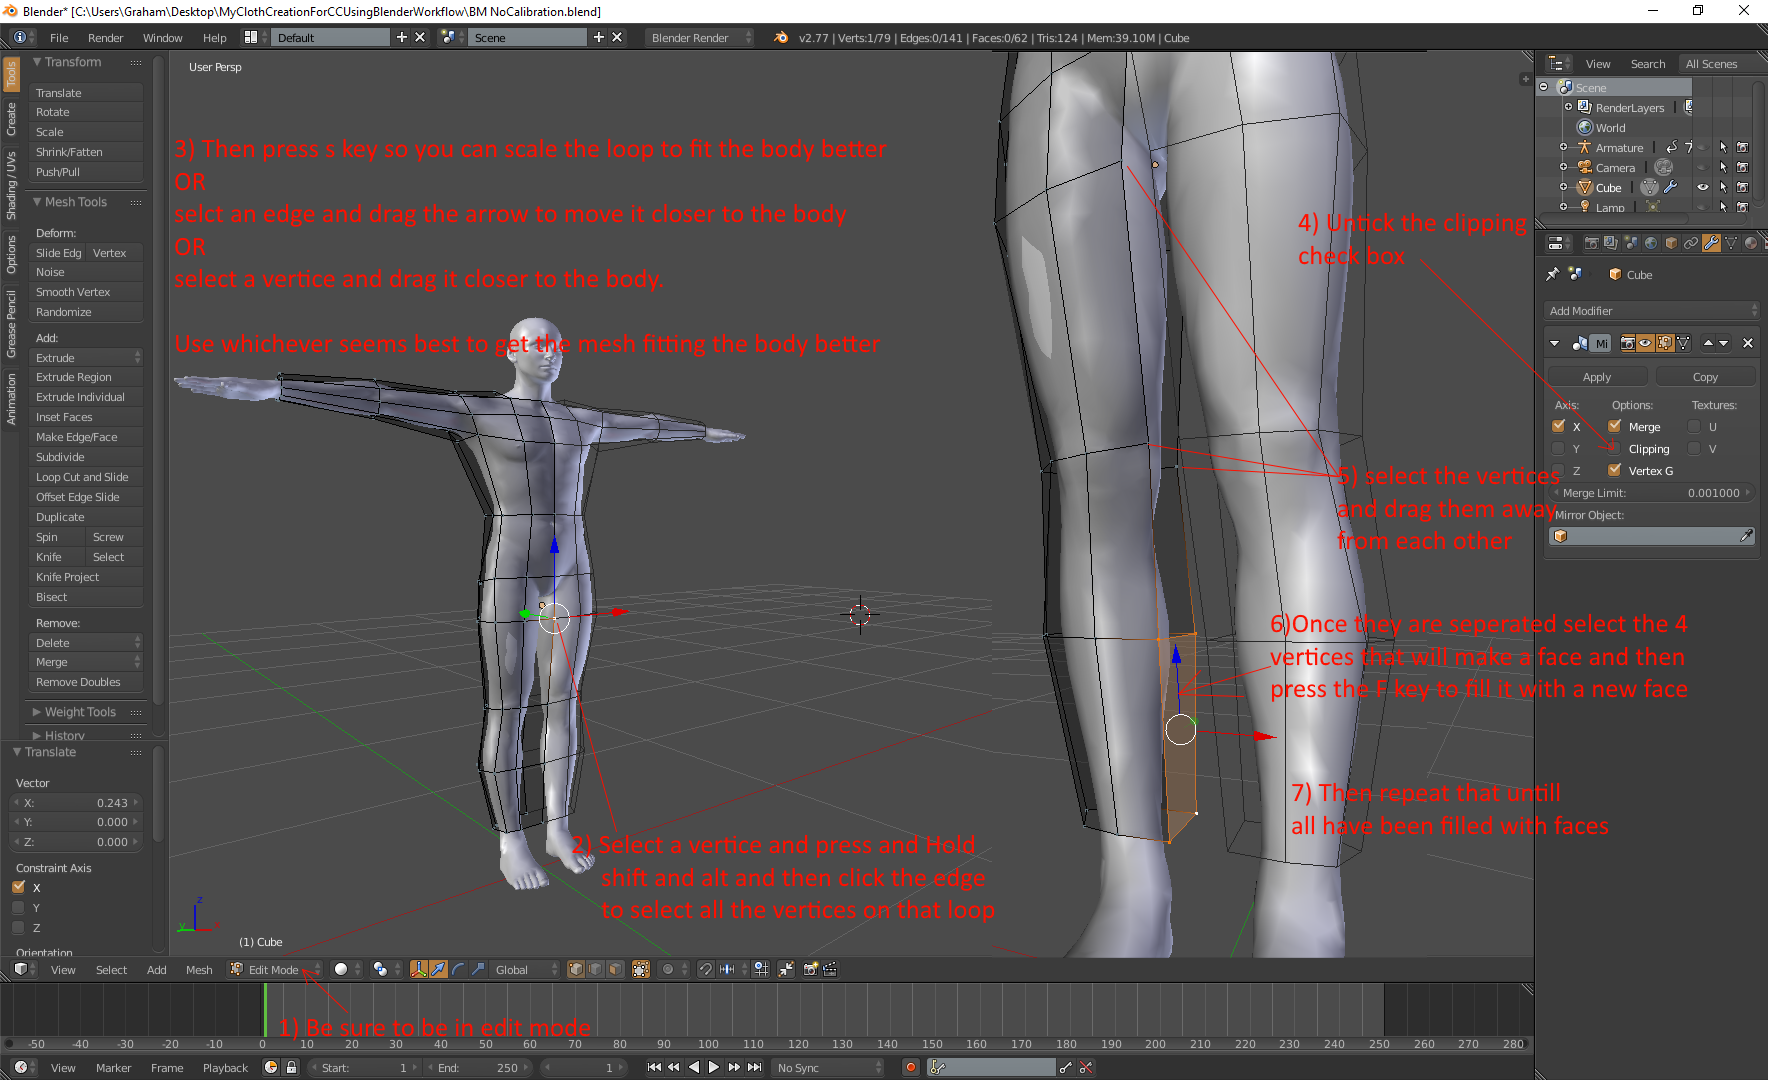Open the Constraints chain properties tab
1768x1080 pixels.
[x=1691, y=243]
